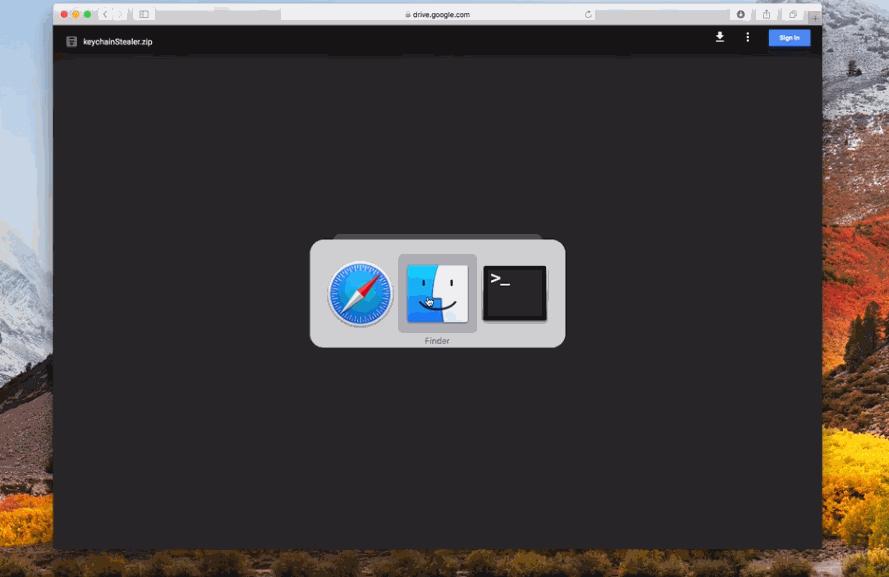Image resolution: width=889 pixels, height=577 pixels.
Task: Show all tabs overview in Safari
Action: [793, 14]
